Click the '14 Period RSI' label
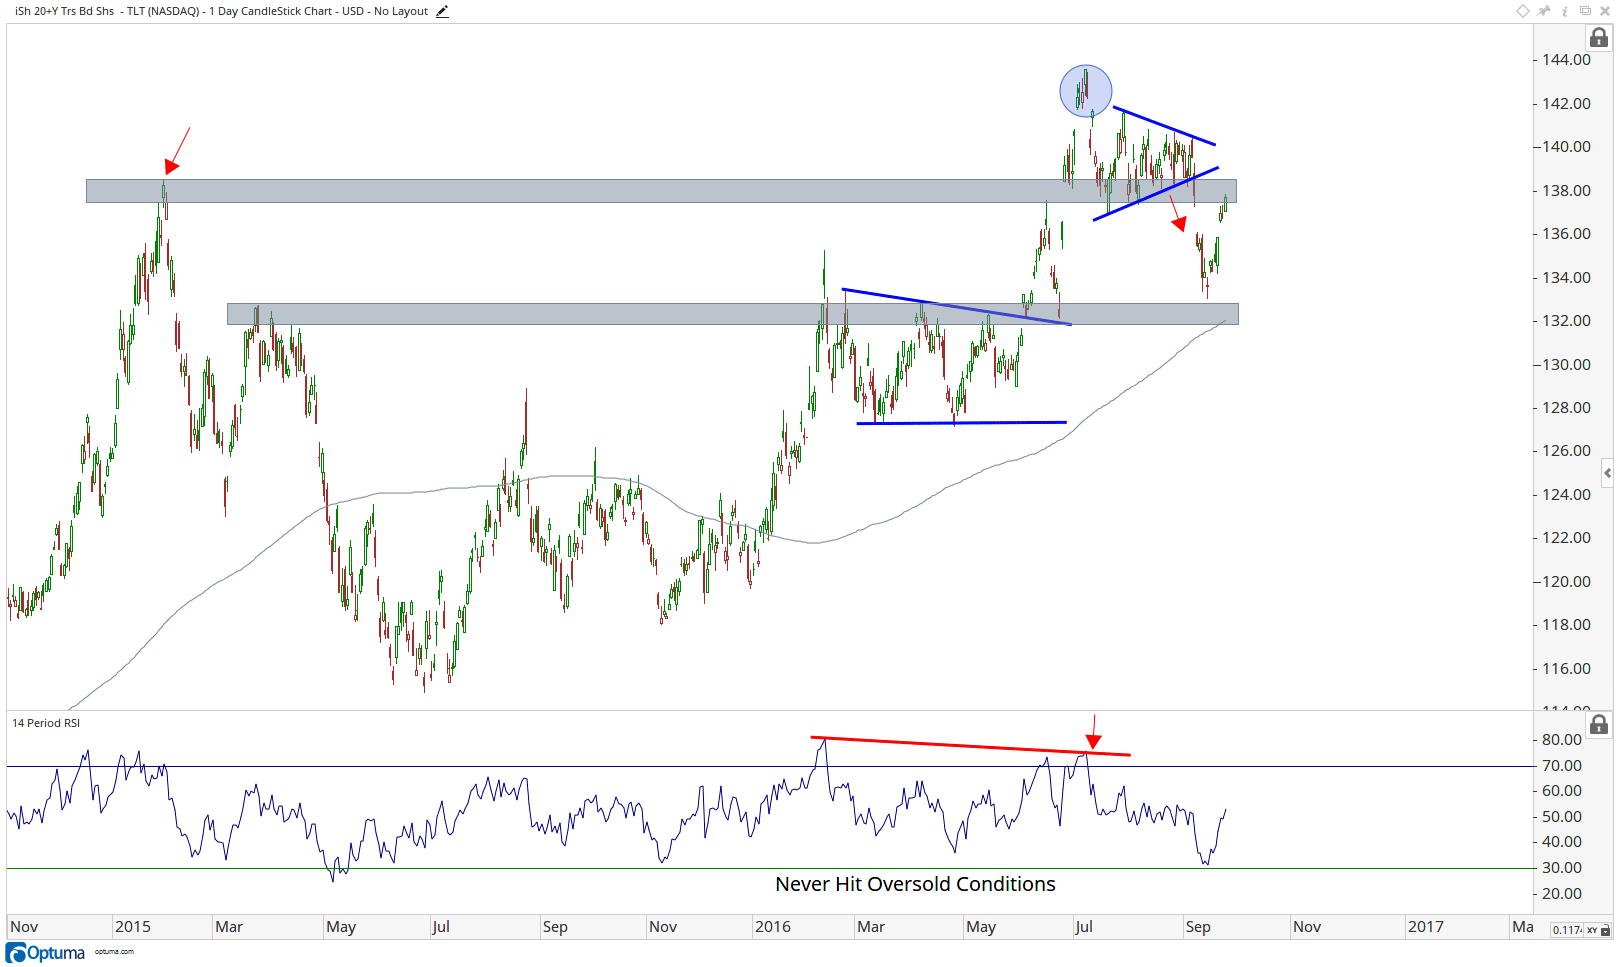The image size is (1620, 967). tap(46, 723)
